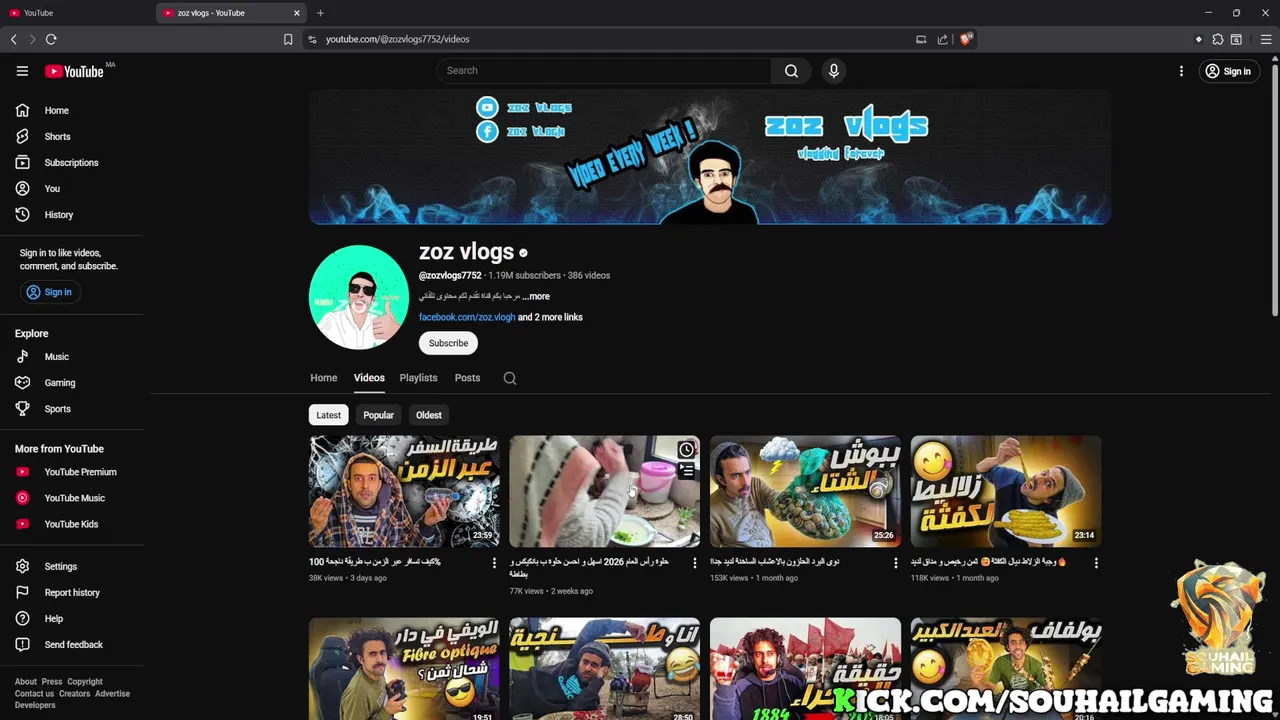
Task: Start voice search with microphone
Action: 833,71
